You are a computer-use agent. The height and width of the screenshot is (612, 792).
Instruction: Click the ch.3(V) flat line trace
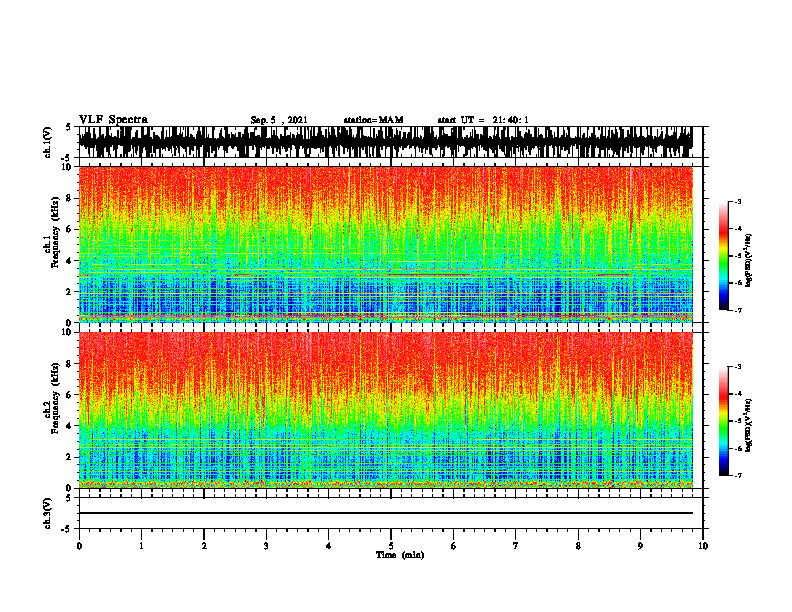(x=386, y=513)
